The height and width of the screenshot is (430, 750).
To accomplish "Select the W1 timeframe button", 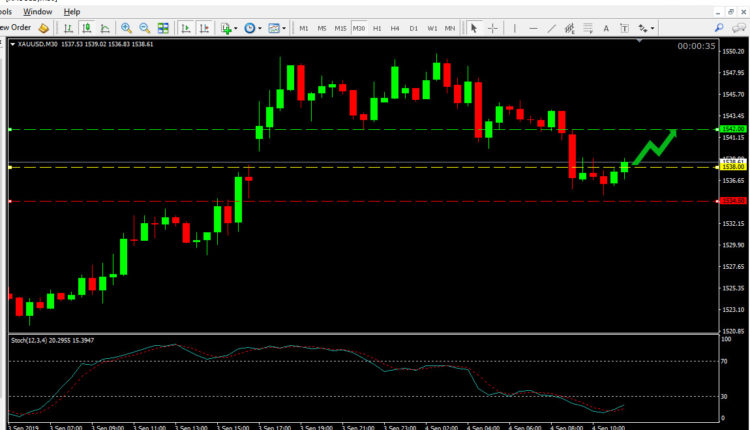I will [x=432, y=28].
